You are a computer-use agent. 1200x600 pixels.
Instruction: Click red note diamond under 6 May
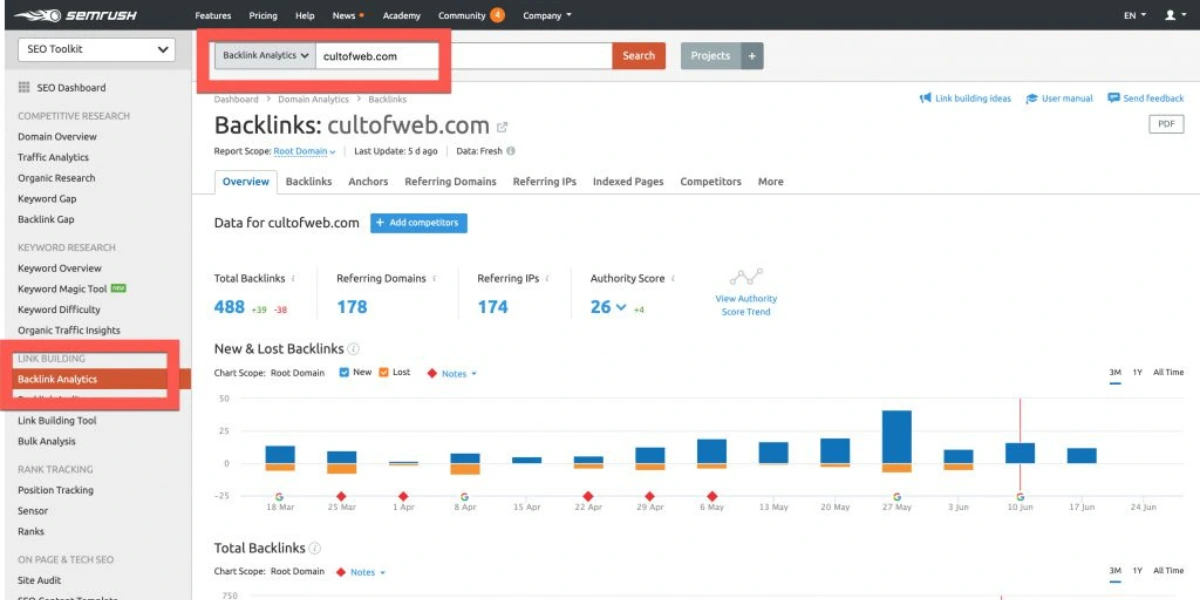click(x=712, y=496)
